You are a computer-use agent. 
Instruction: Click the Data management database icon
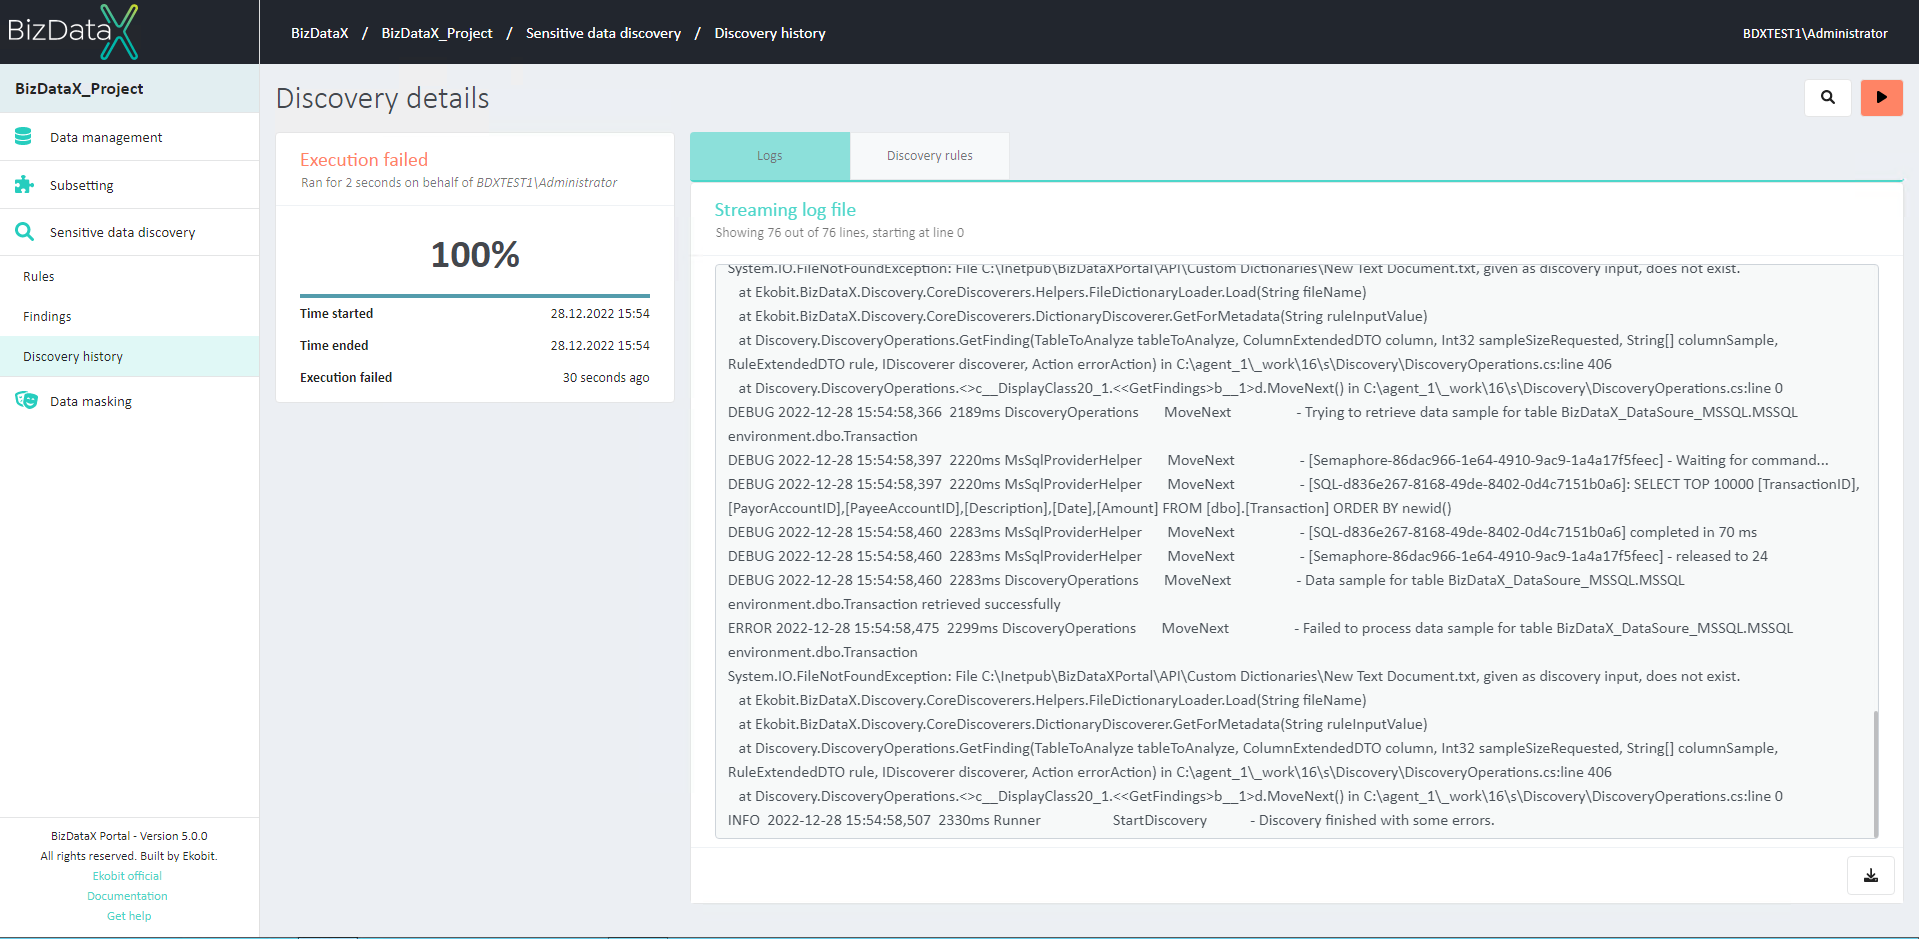[x=24, y=137]
